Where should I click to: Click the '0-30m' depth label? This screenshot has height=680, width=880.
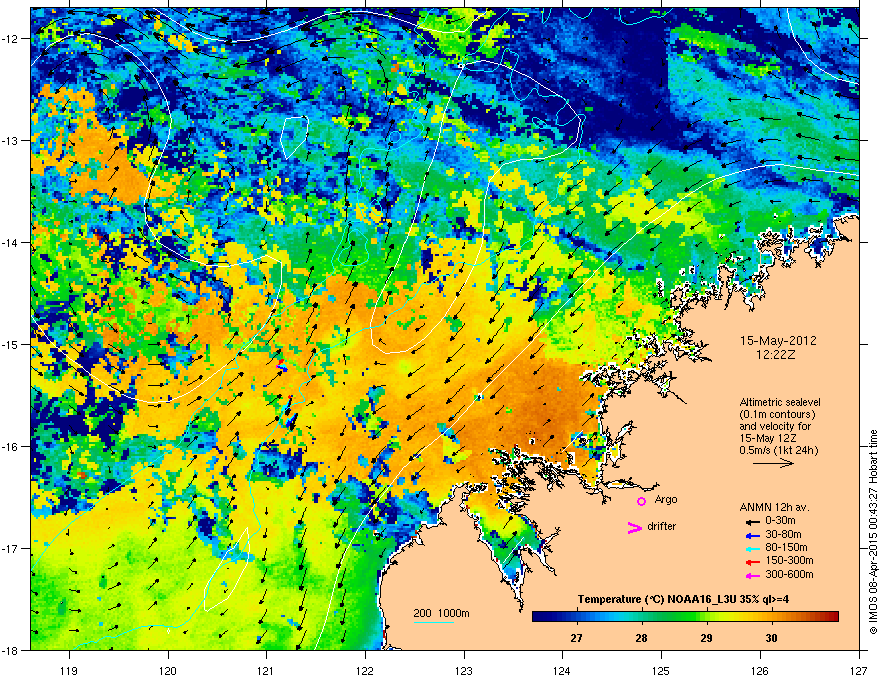pyautogui.click(x=780, y=521)
